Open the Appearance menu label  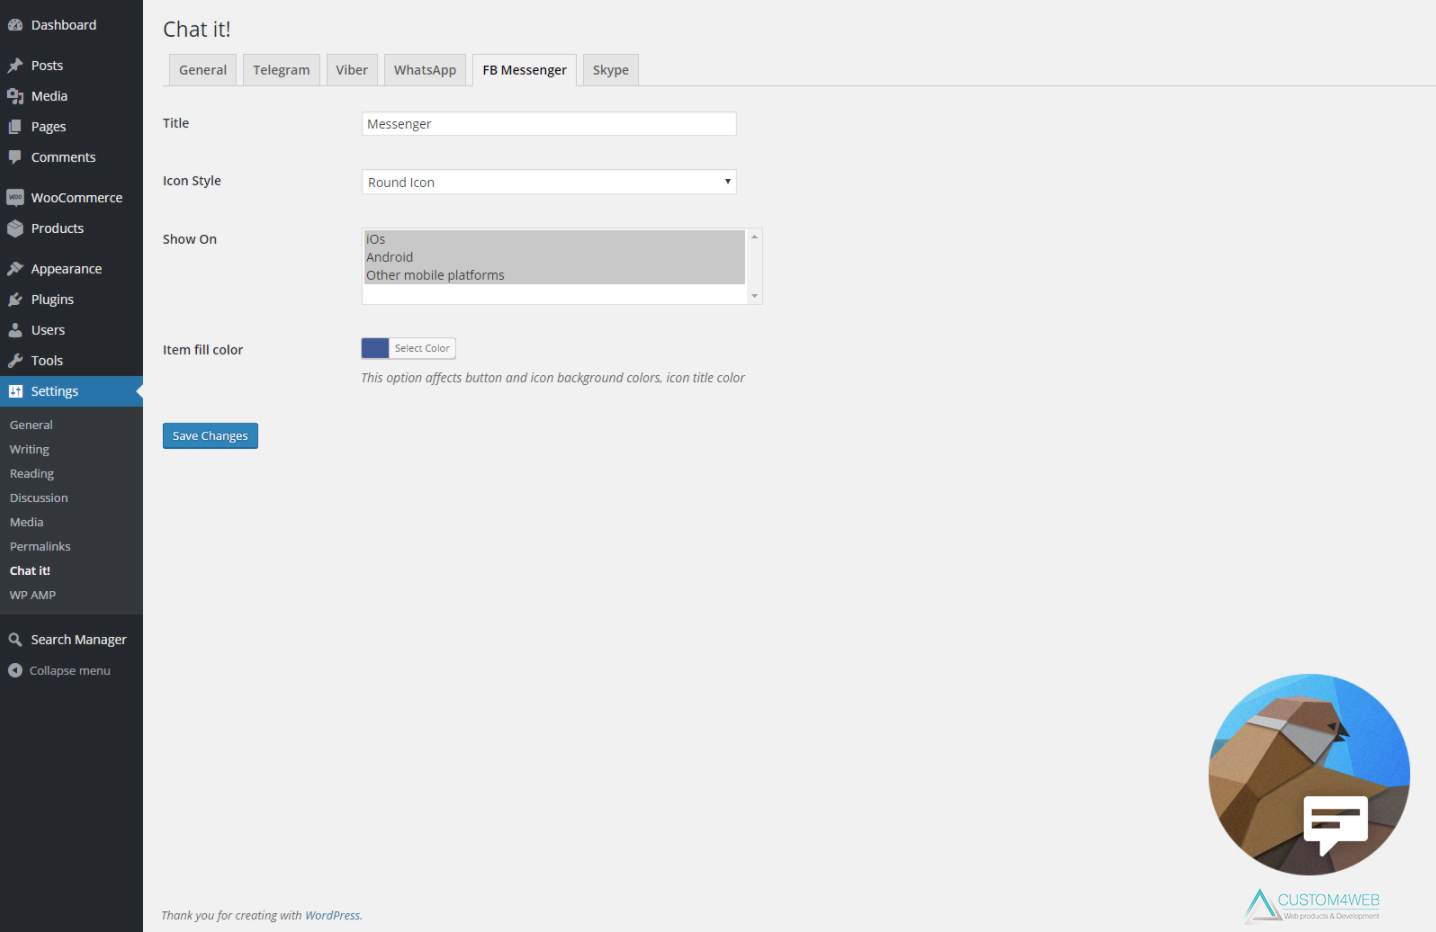[66, 269]
